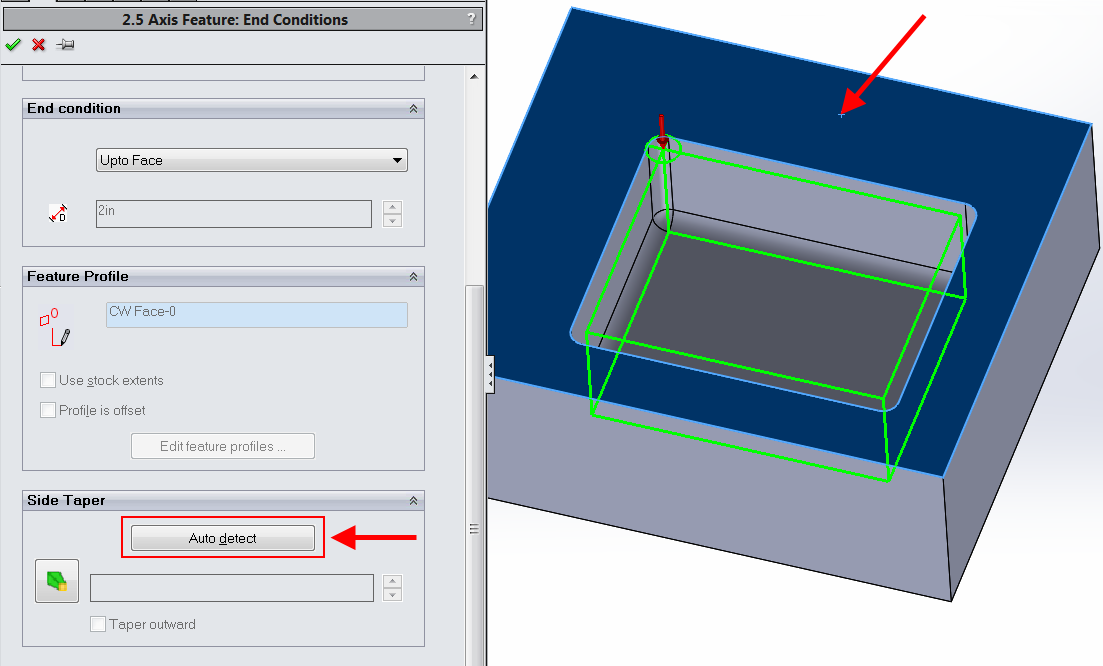Click the green side taper angle icon
Viewport: 1103px width, 666px height.
pos(57,581)
